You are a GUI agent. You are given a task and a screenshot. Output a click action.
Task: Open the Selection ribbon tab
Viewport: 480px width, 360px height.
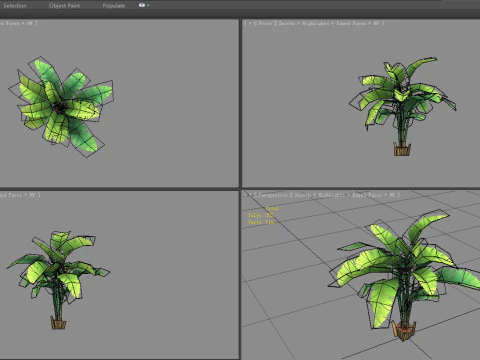click(15, 5)
